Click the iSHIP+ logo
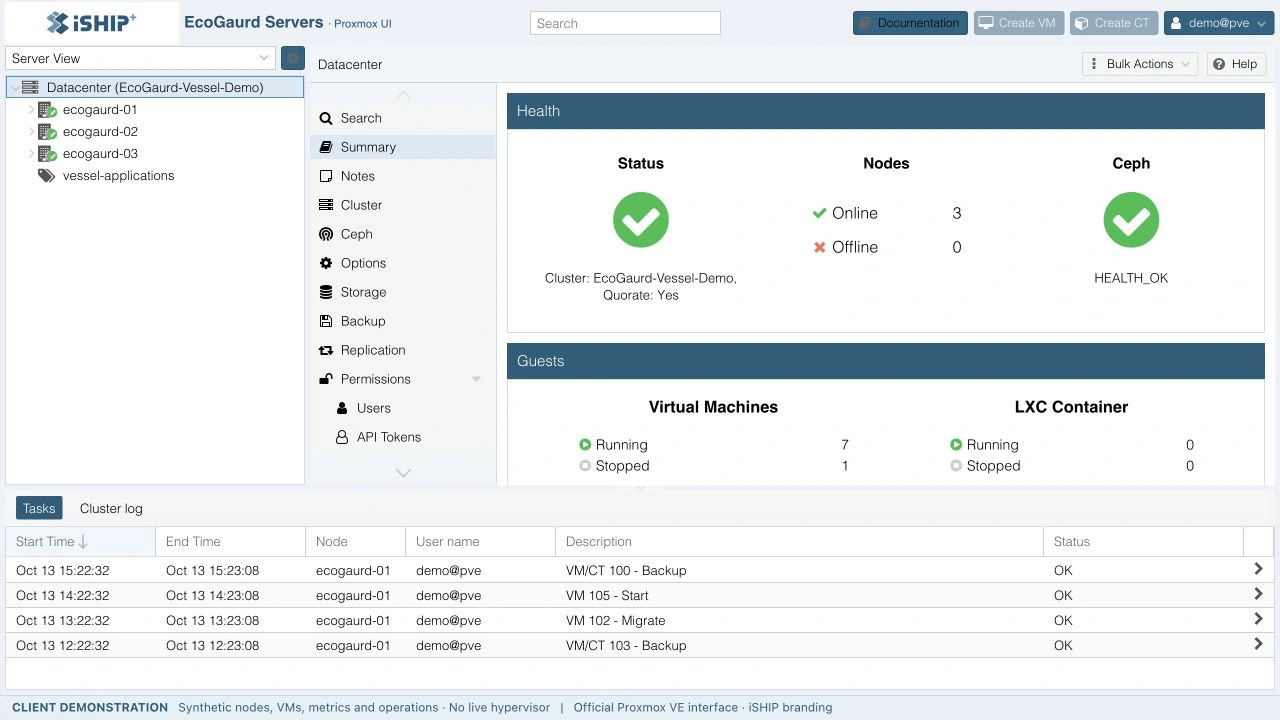Screen dimensions: 1280x720 pyautogui.click(x=91, y=23)
